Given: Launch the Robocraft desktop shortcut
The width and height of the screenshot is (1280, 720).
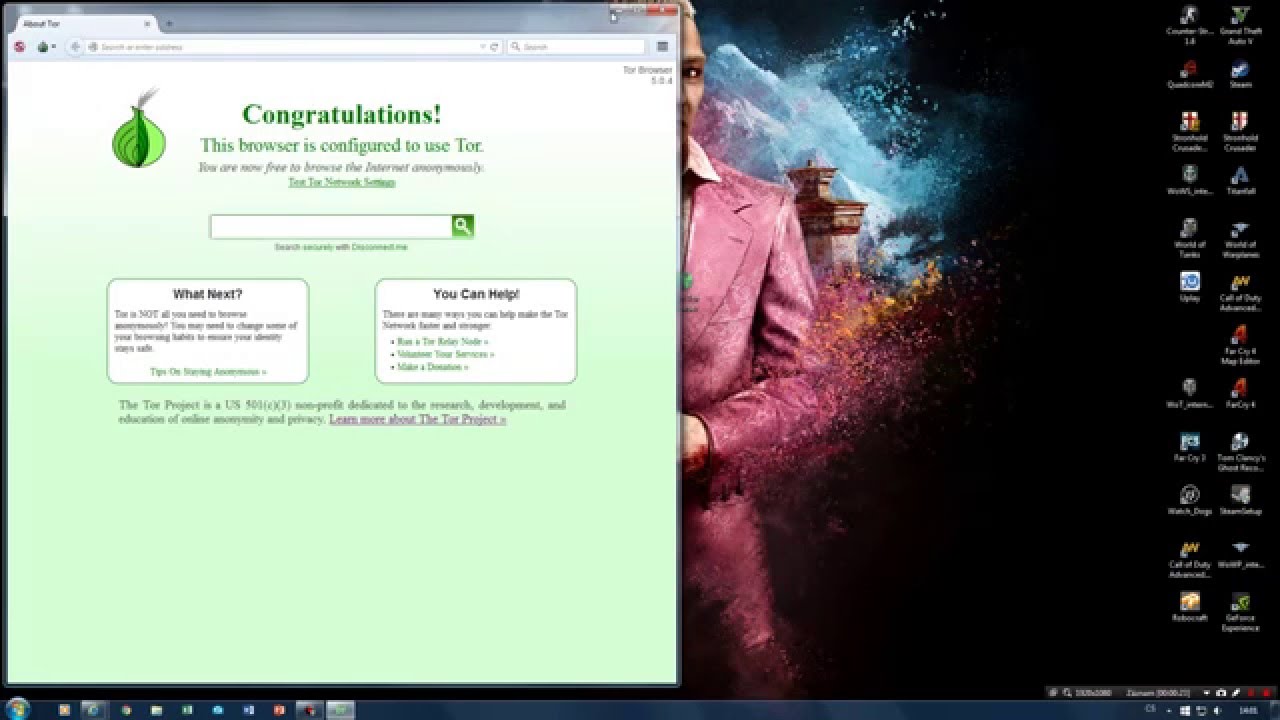Looking at the screenshot, I should point(1189,606).
